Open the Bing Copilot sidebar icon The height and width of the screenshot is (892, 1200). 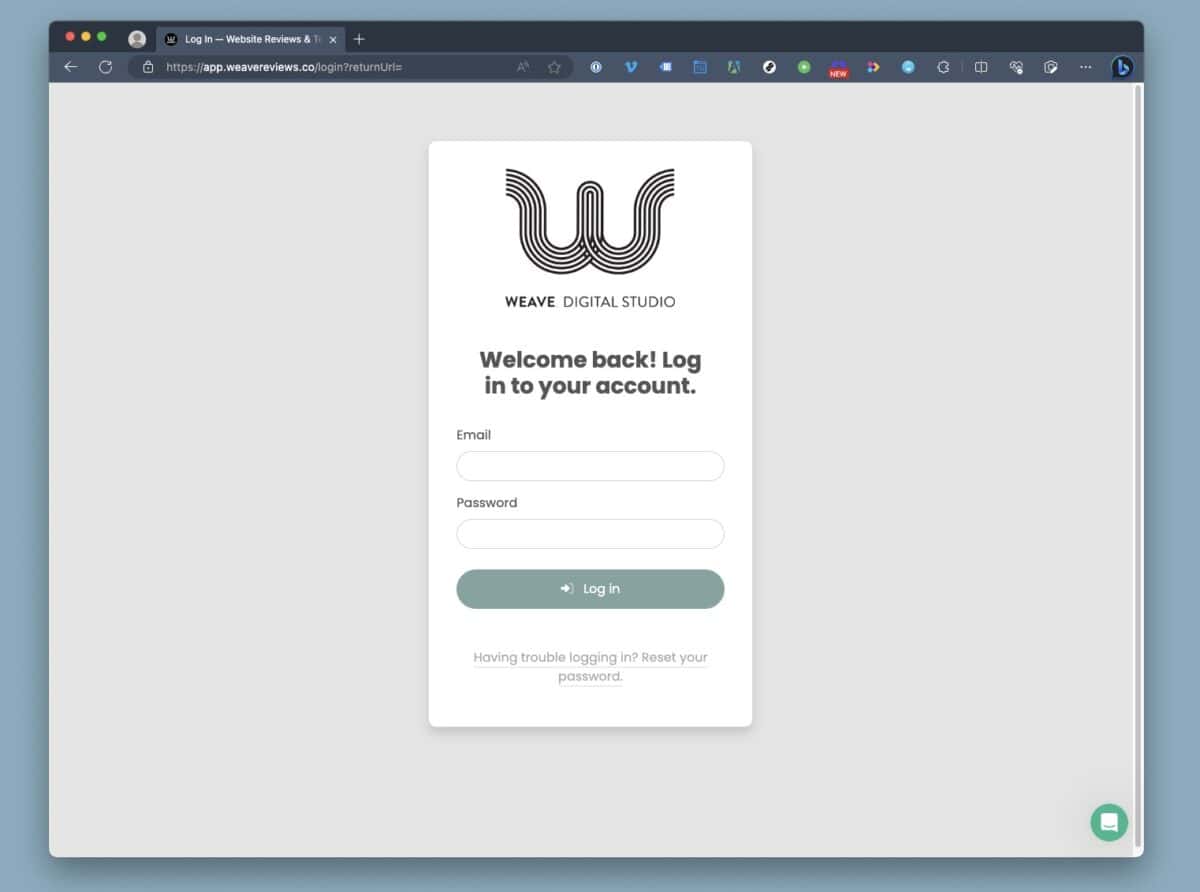[x=1122, y=67]
